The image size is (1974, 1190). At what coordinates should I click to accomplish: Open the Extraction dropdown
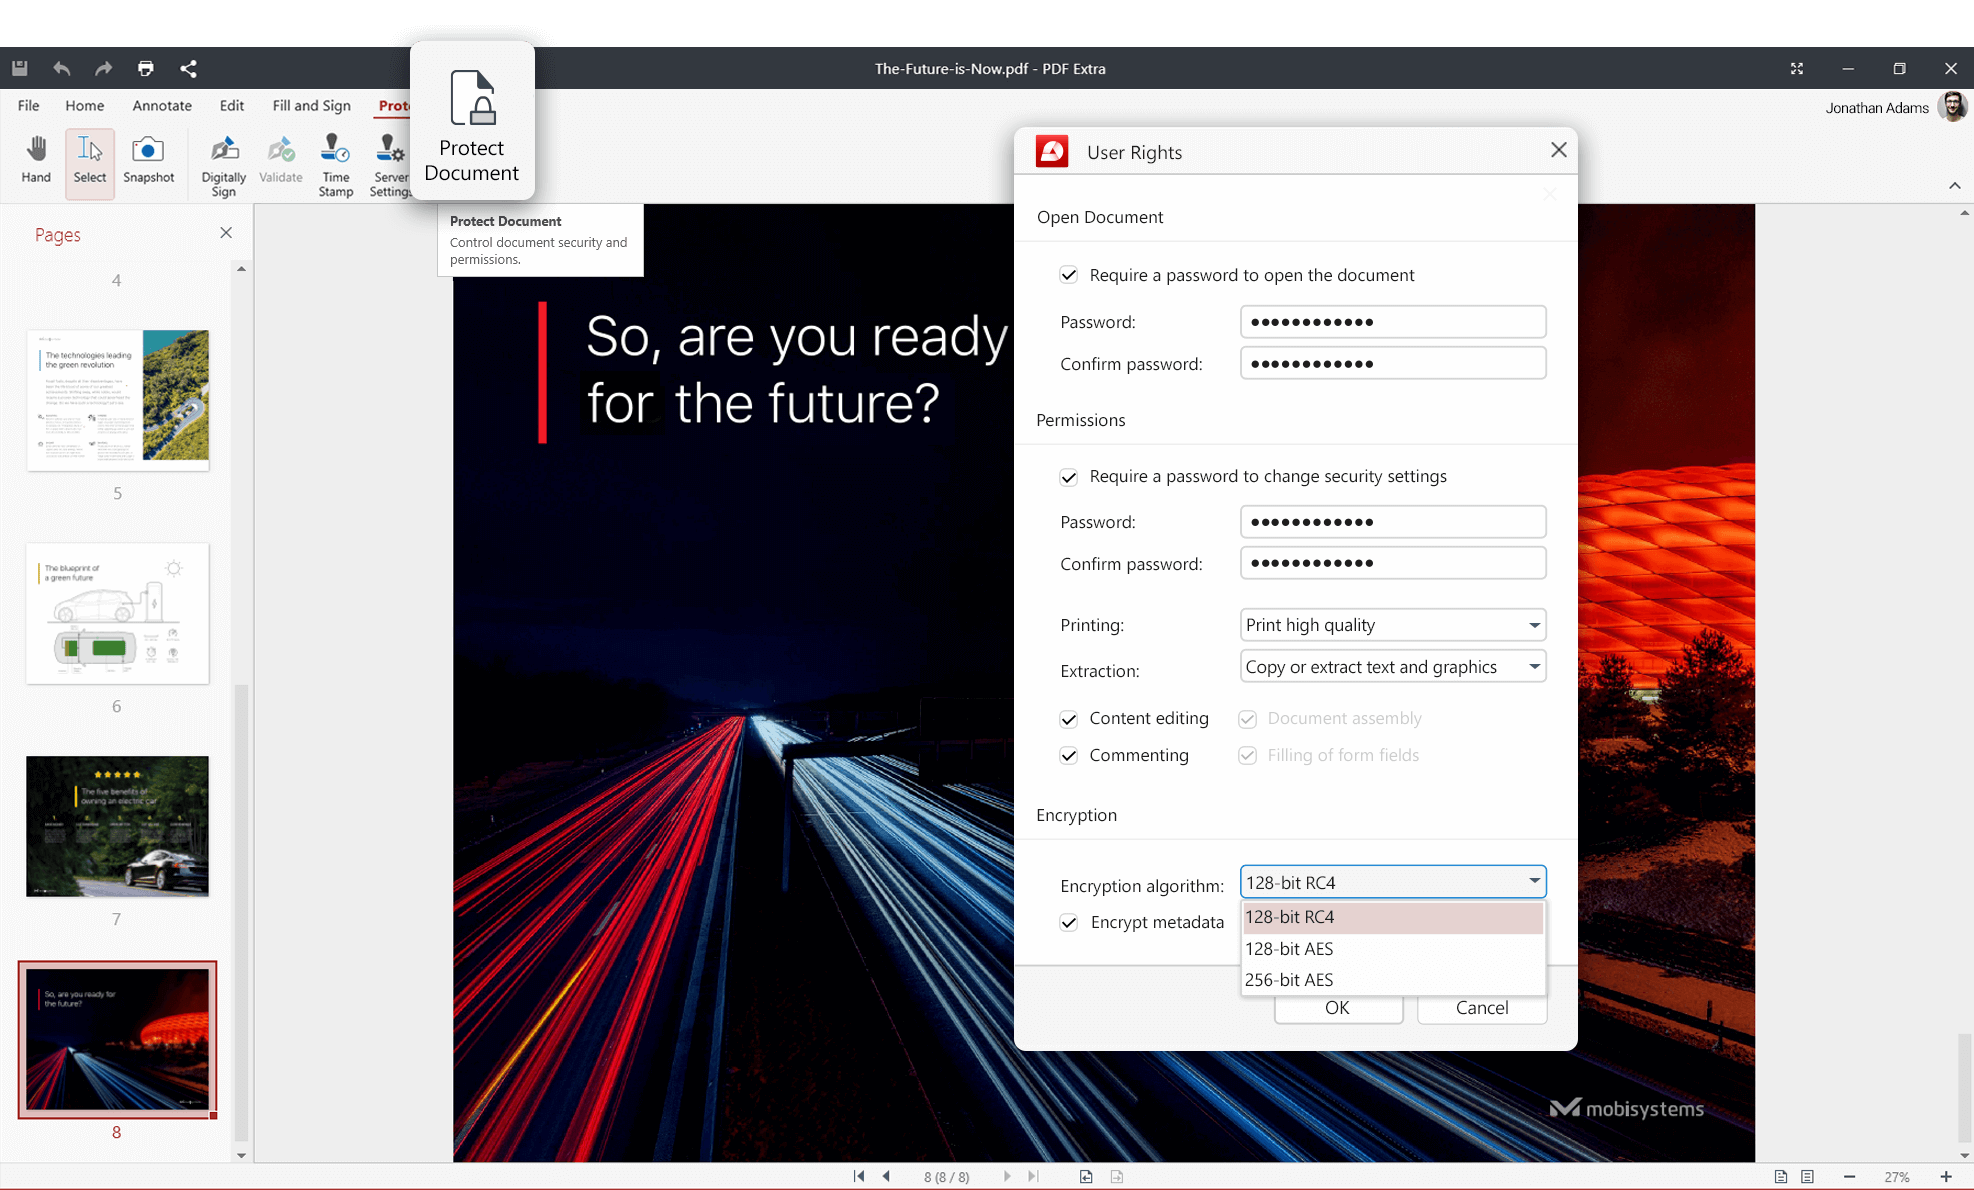tap(1393, 667)
